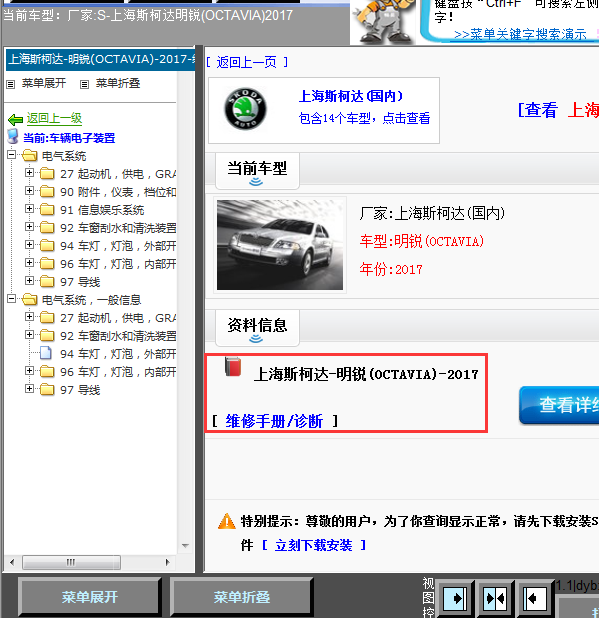Click bottom 菜单折叠 button
599x618 pixels.
pyautogui.click(x=242, y=597)
